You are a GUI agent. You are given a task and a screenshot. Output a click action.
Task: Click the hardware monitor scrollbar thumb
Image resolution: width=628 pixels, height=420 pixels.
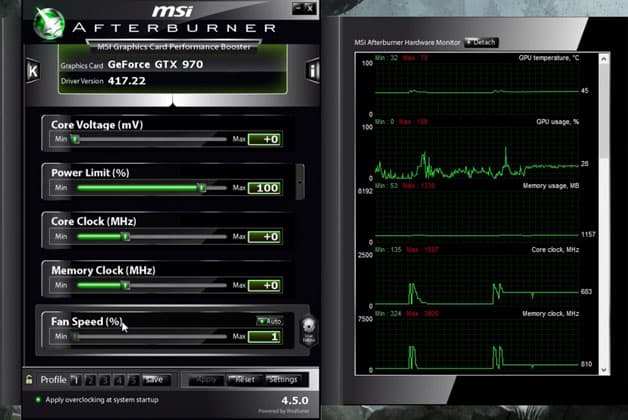(x=604, y=111)
